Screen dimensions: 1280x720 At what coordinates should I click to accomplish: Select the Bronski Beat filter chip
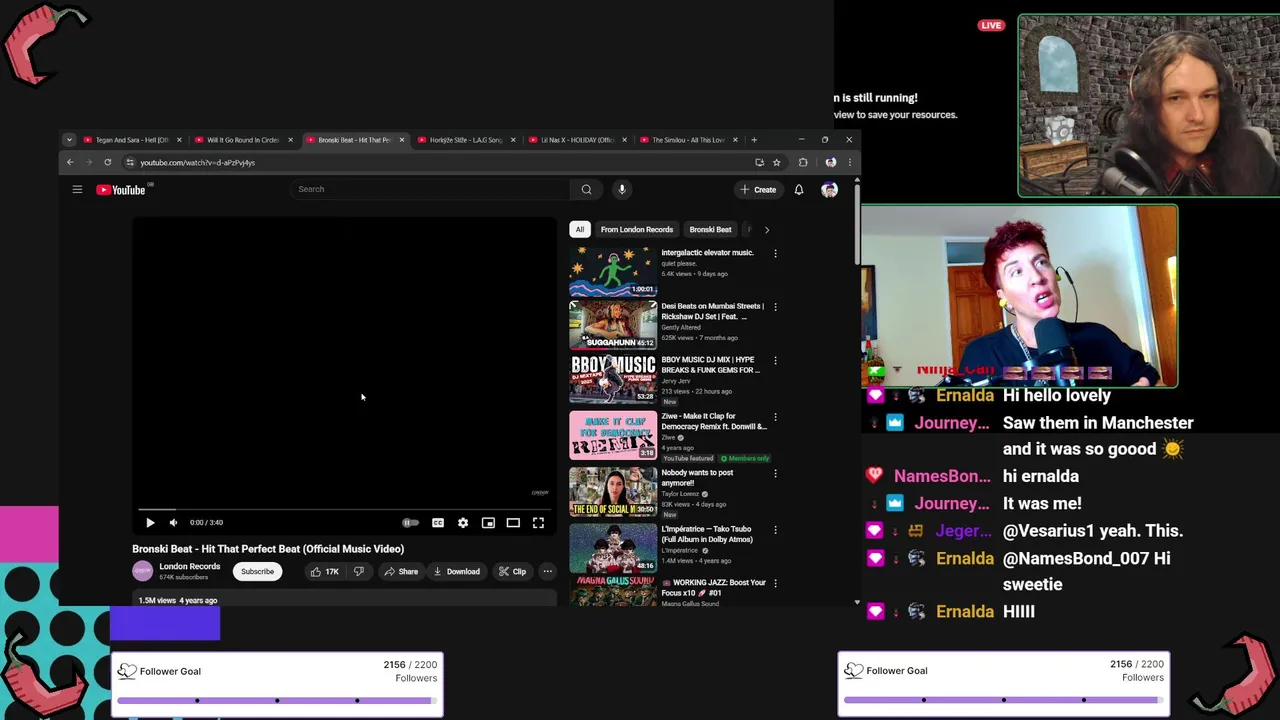click(710, 229)
